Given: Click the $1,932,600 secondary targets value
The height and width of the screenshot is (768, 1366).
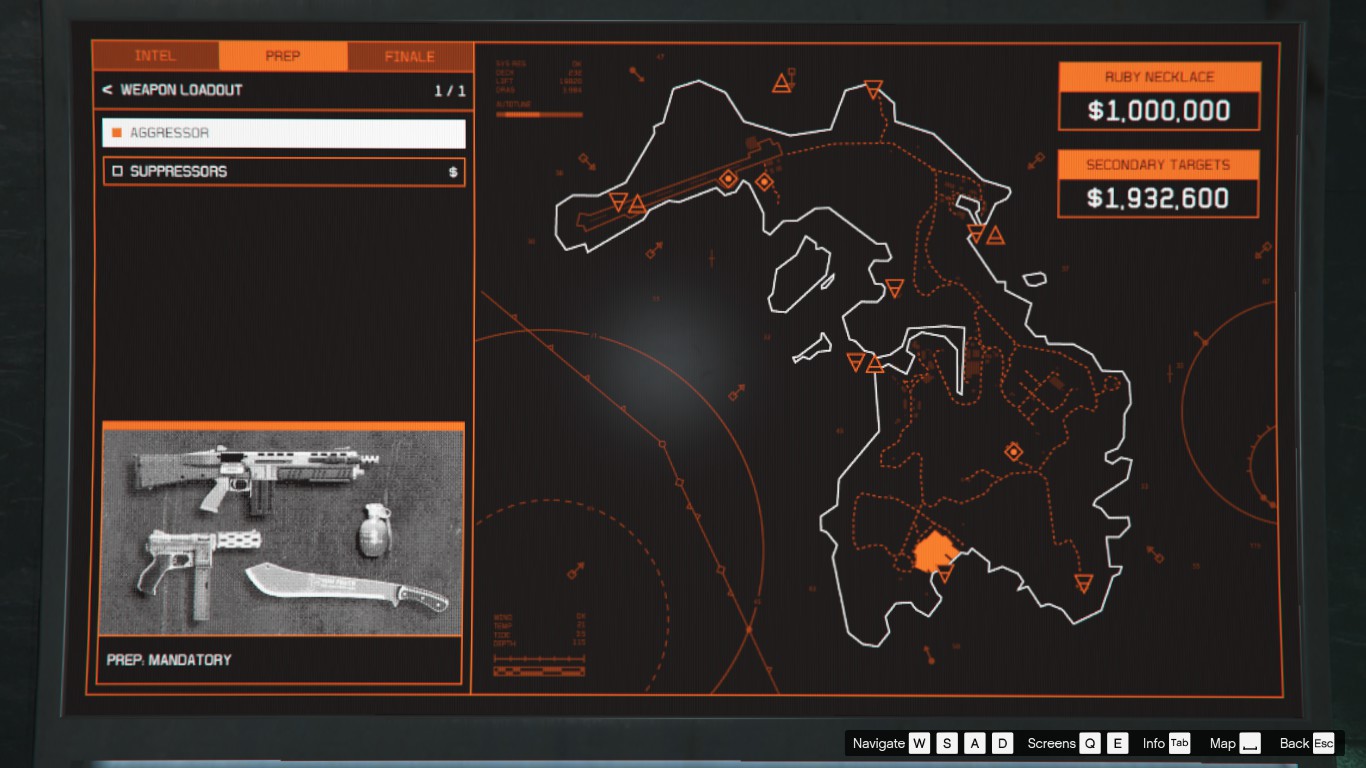Looking at the screenshot, I should pyautogui.click(x=1159, y=198).
